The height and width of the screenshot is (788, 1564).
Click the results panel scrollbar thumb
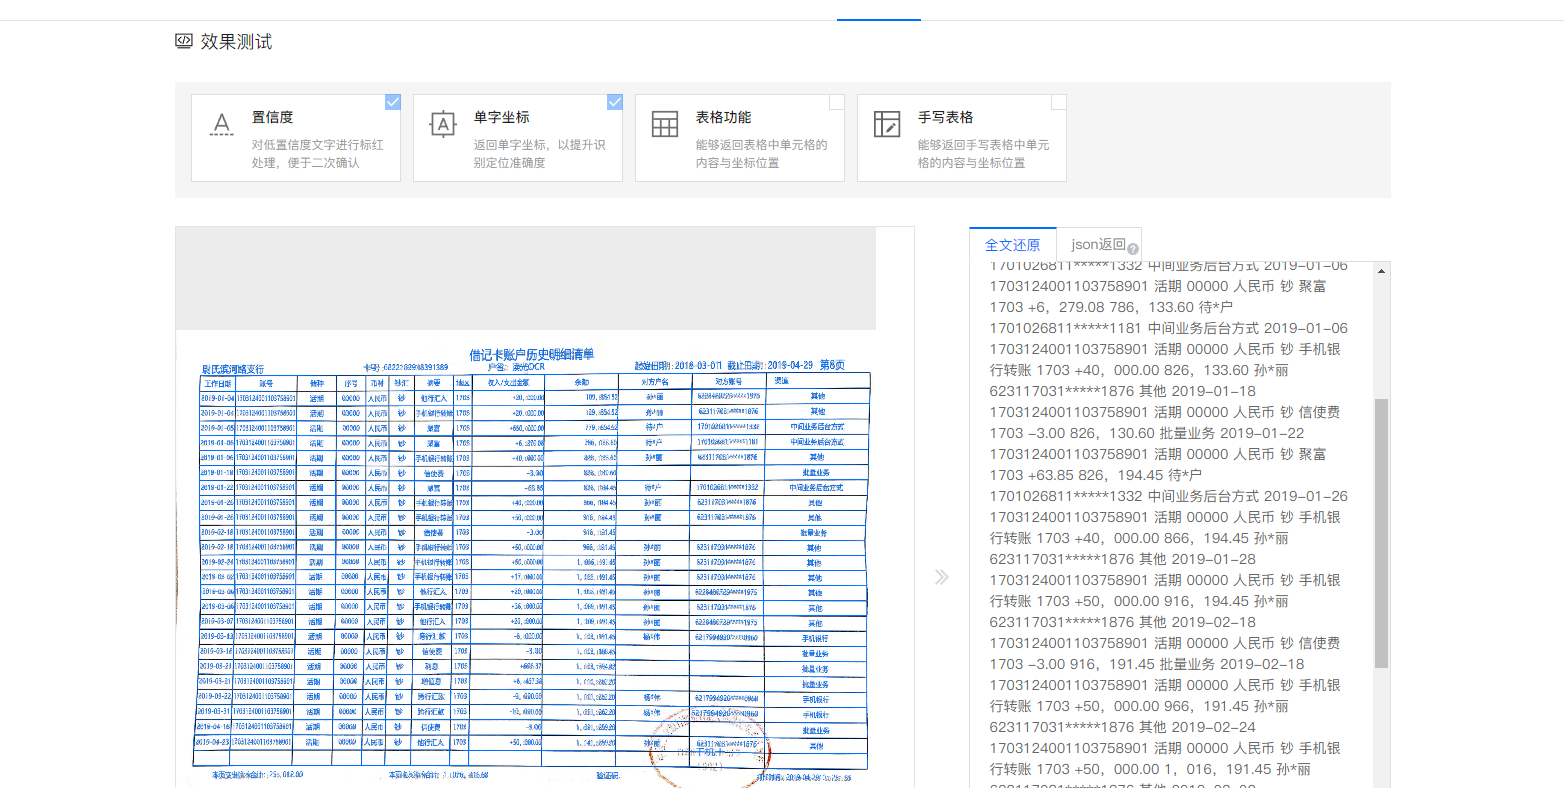(x=1382, y=533)
